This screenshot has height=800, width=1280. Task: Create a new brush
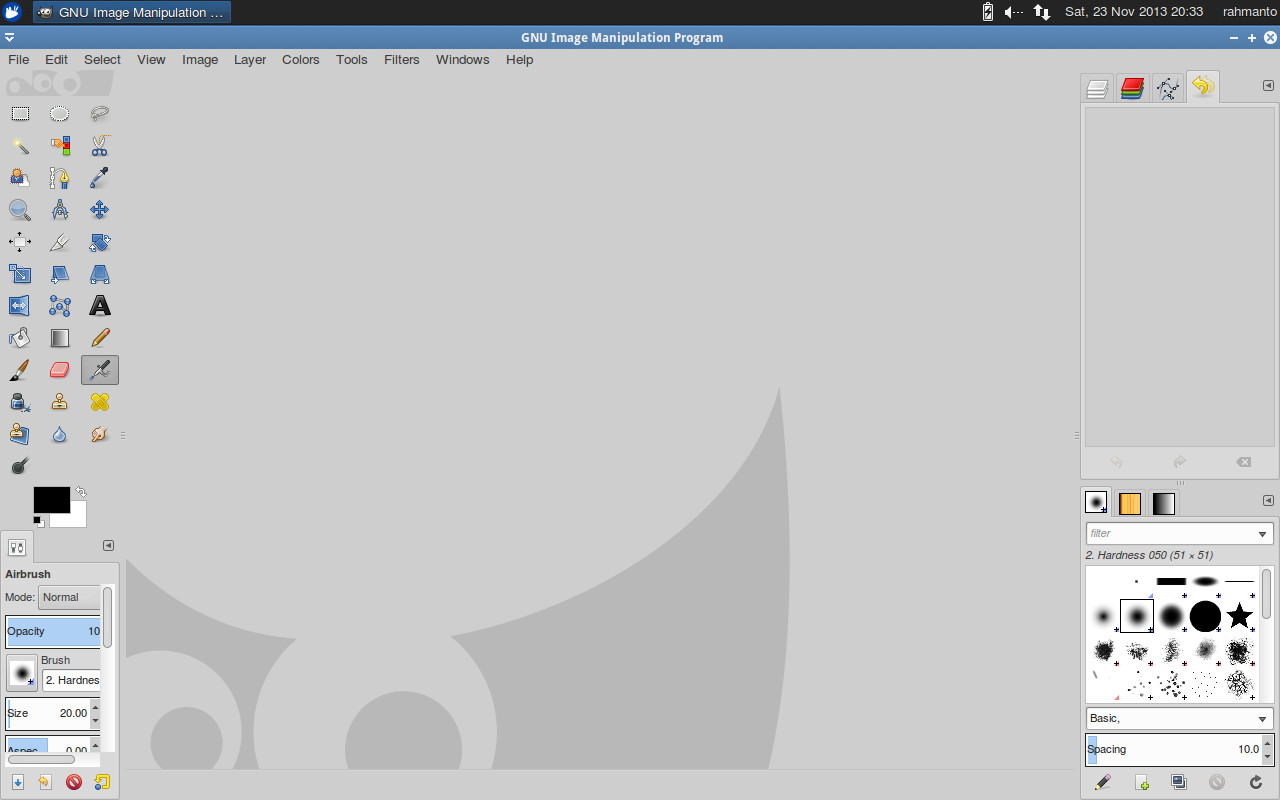pyautogui.click(x=1142, y=782)
